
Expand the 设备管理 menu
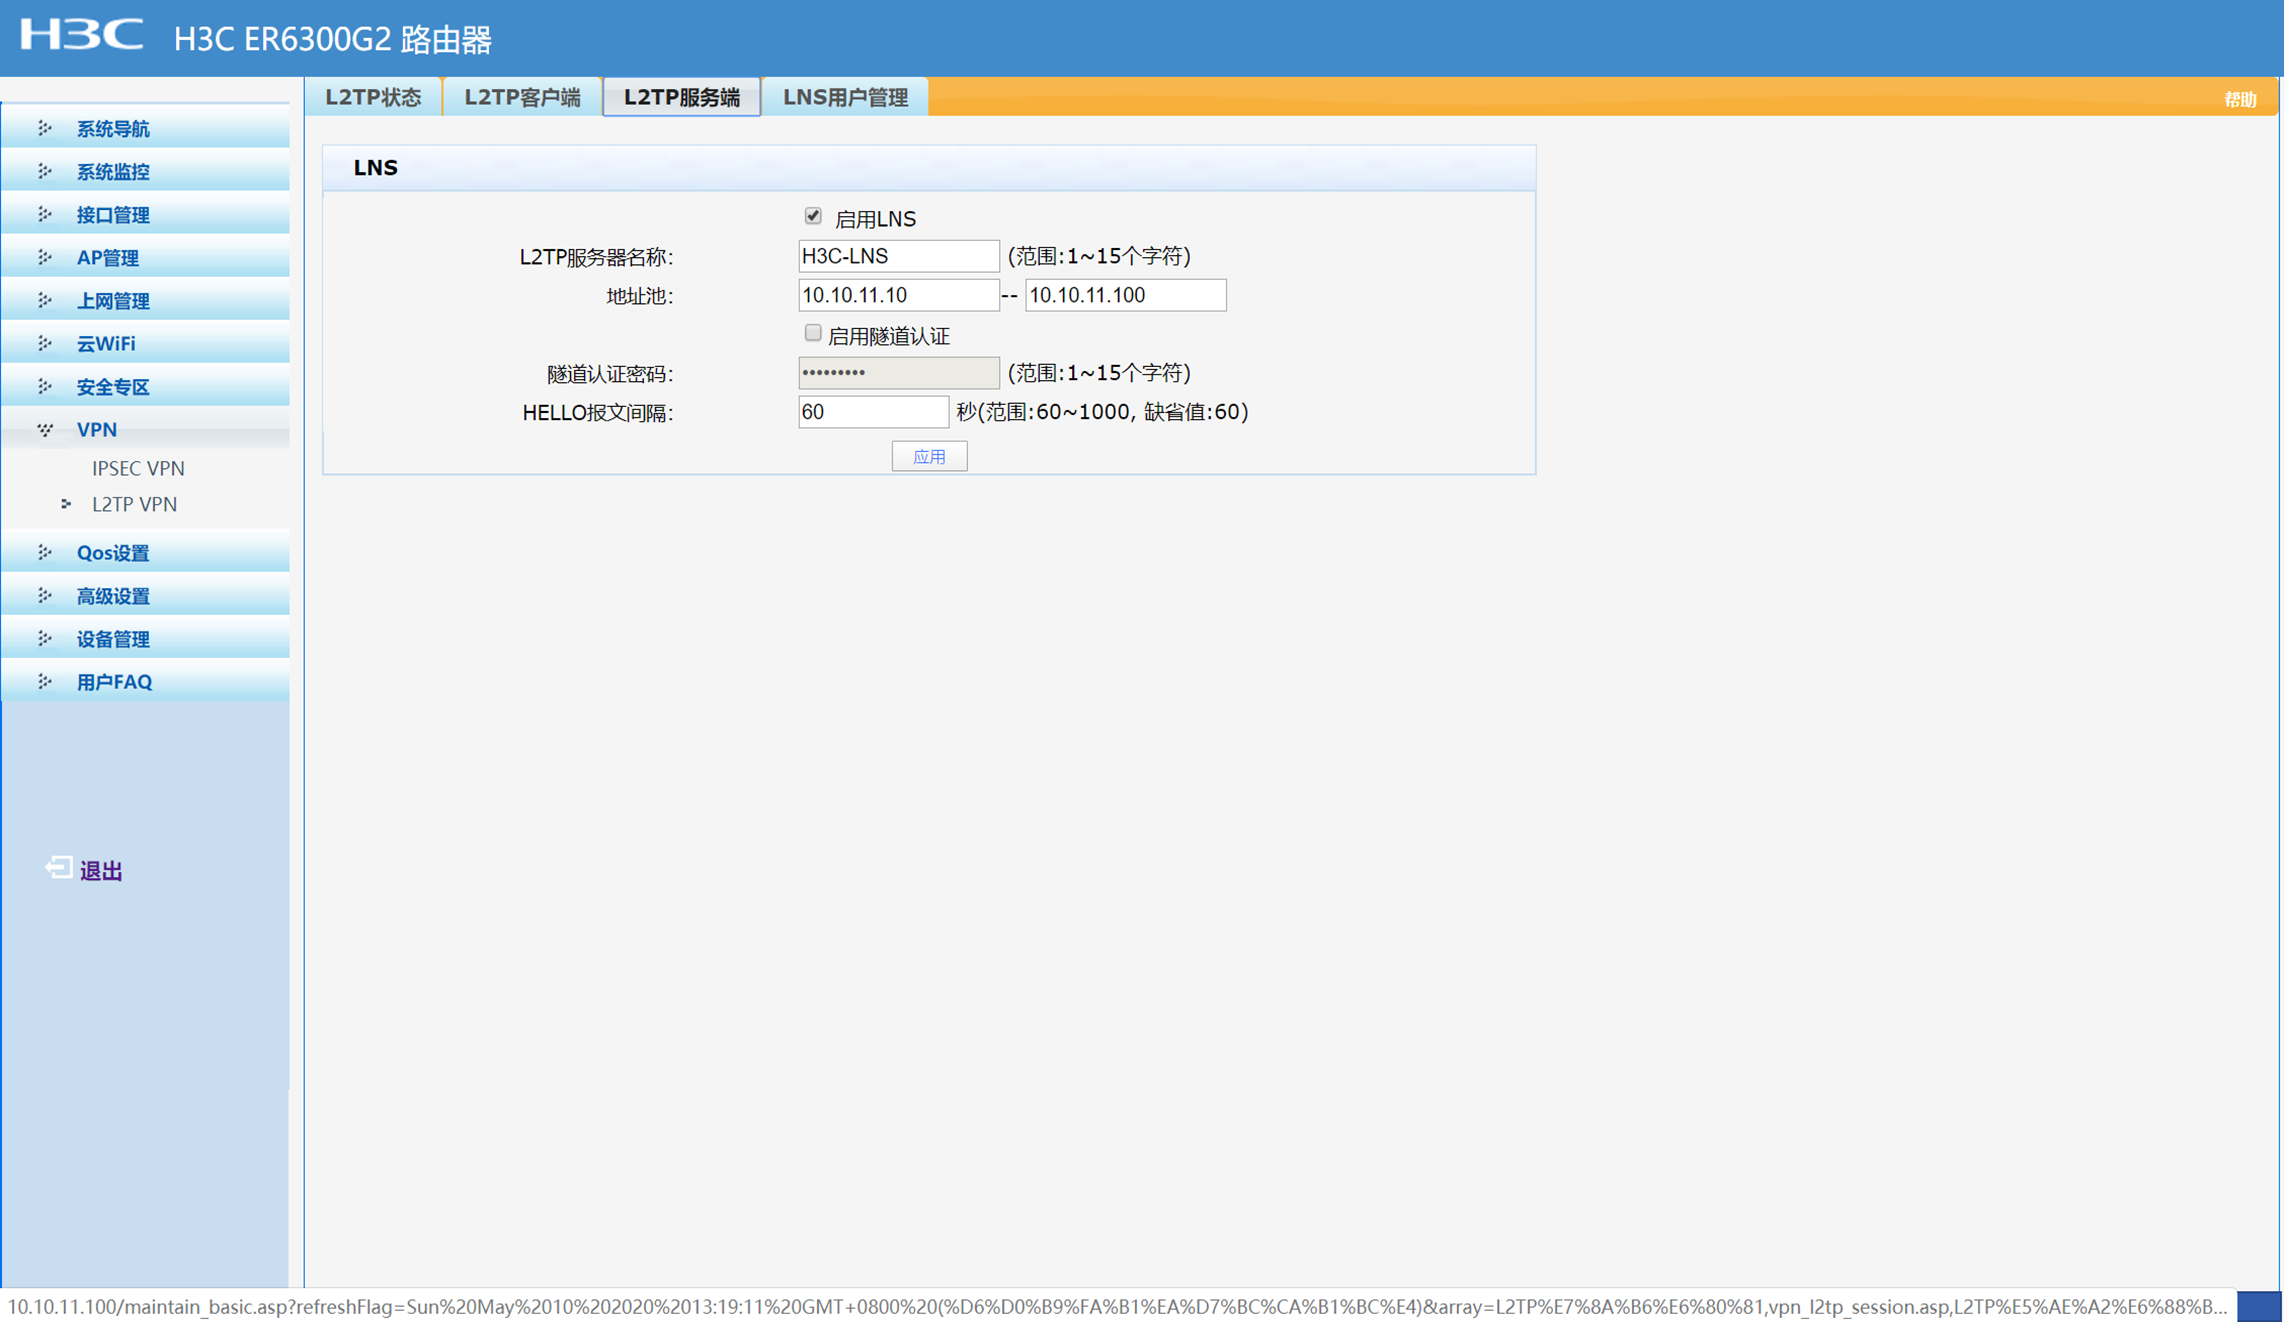point(113,638)
